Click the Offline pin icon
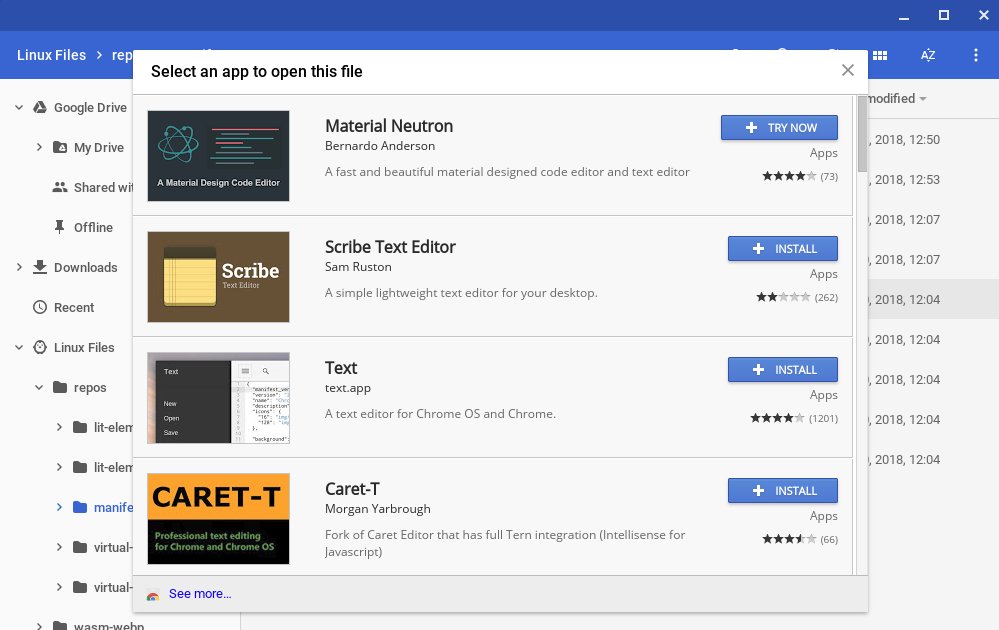The width and height of the screenshot is (999, 630). pyautogui.click(x=59, y=227)
